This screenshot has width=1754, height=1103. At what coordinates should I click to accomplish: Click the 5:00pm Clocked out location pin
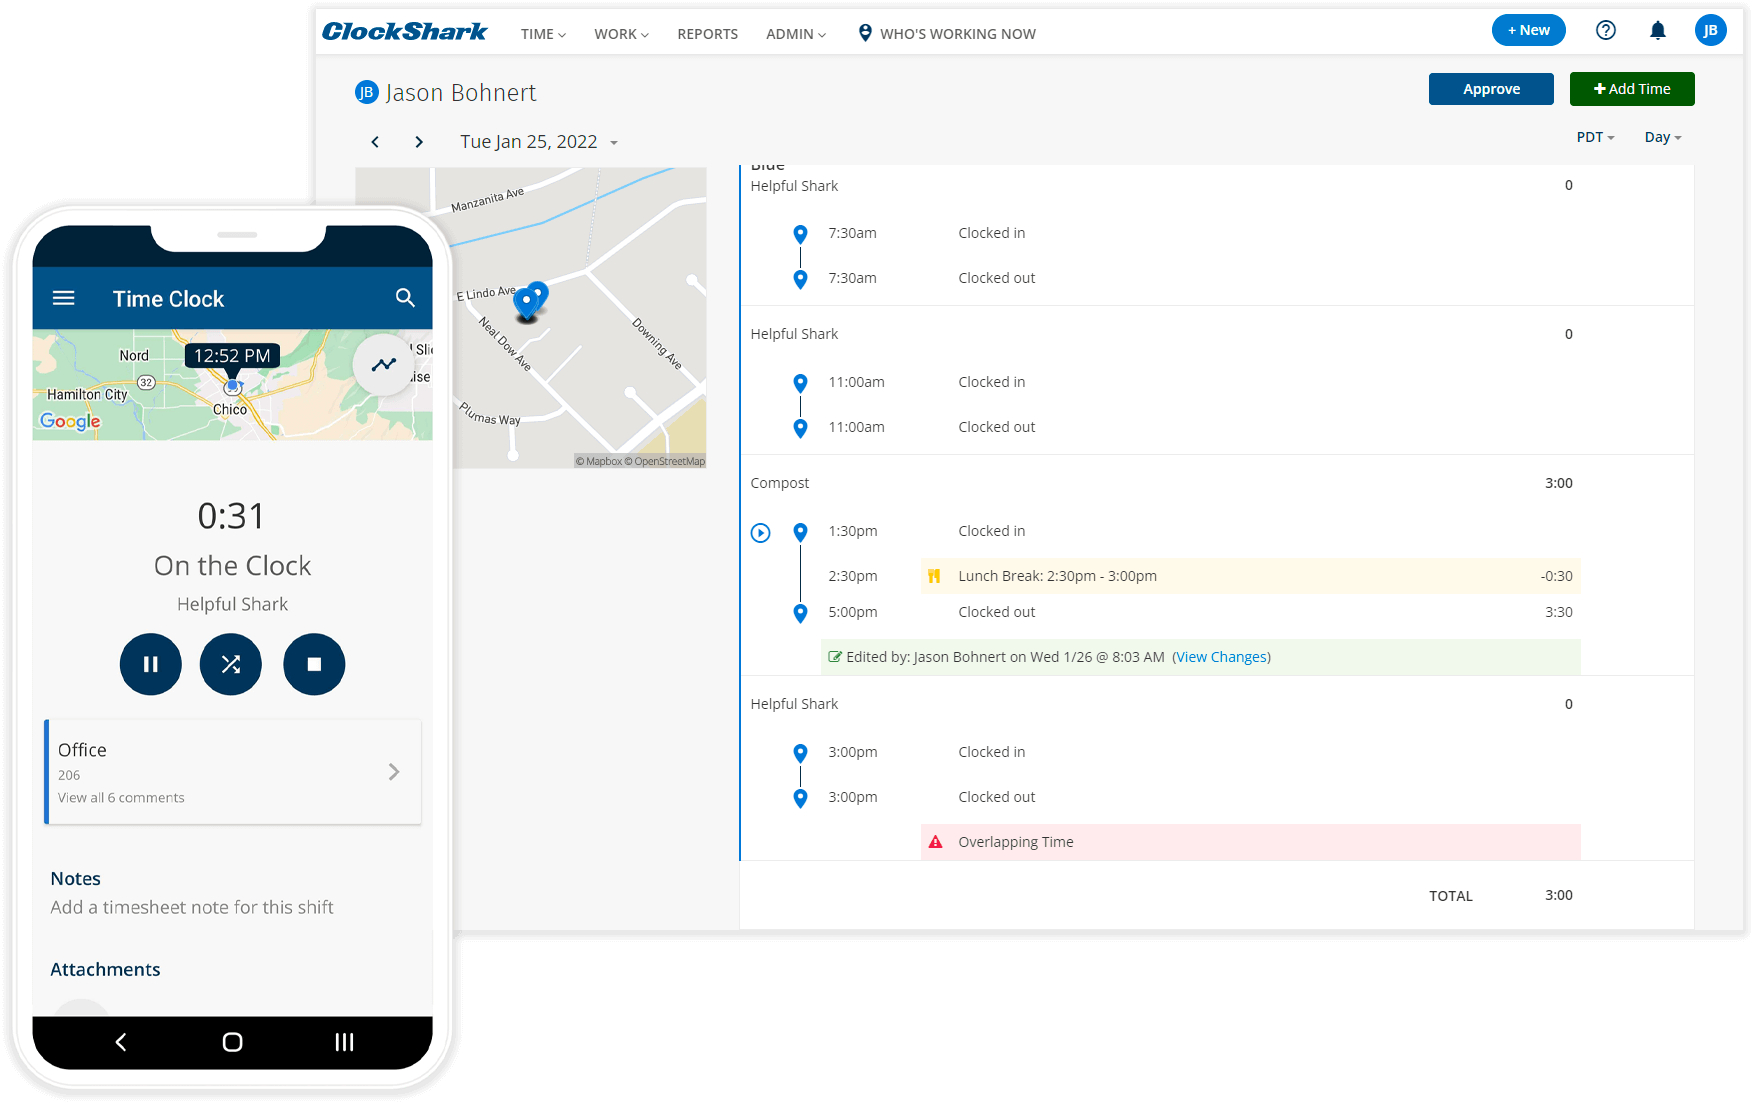coord(800,613)
